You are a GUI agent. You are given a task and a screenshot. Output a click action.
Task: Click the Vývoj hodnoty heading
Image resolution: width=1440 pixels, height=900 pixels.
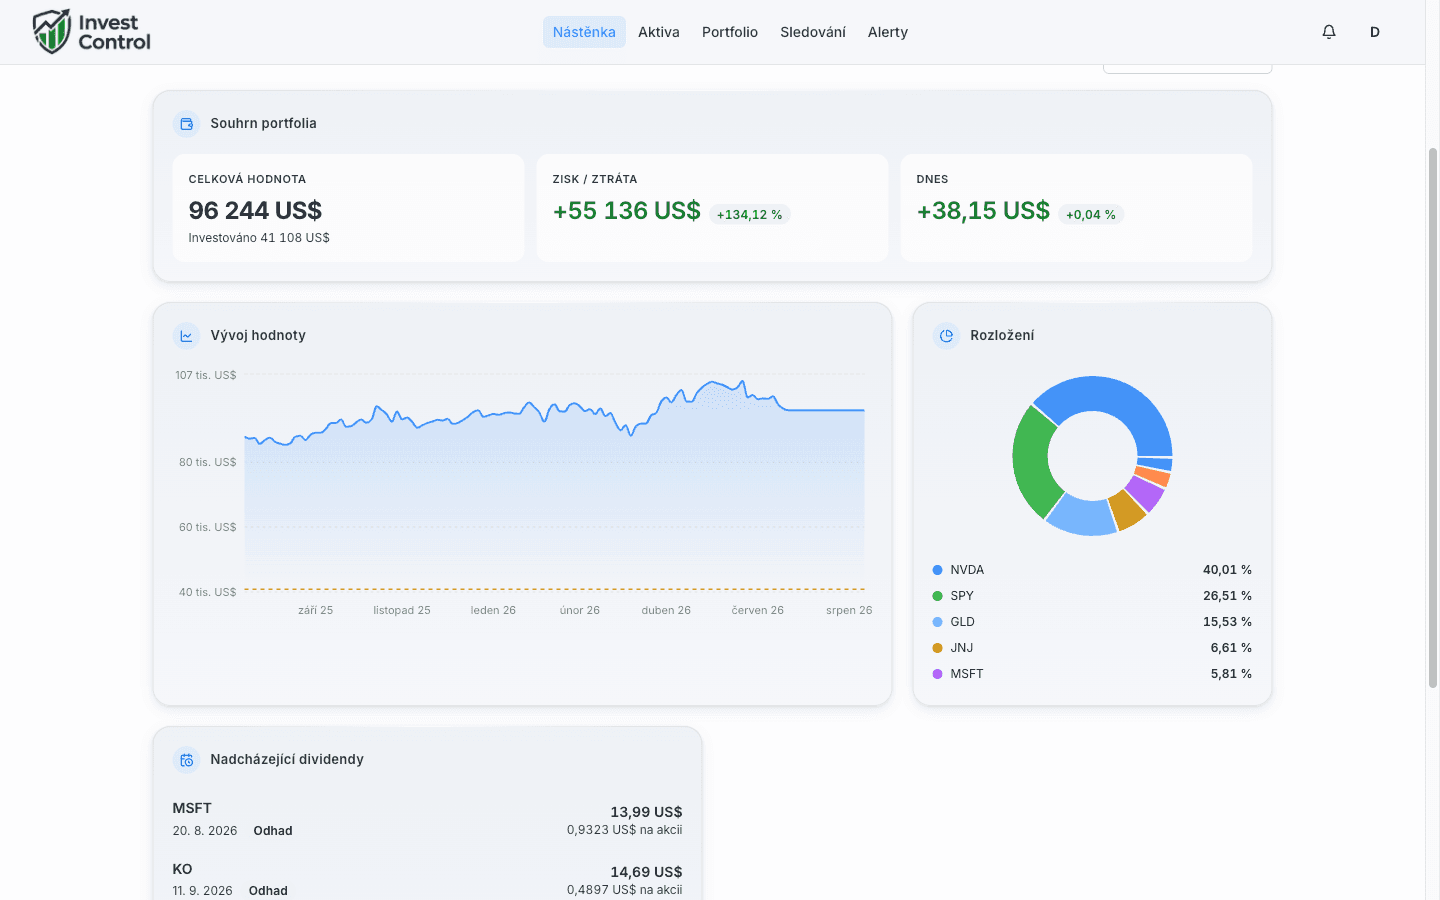click(258, 336)
